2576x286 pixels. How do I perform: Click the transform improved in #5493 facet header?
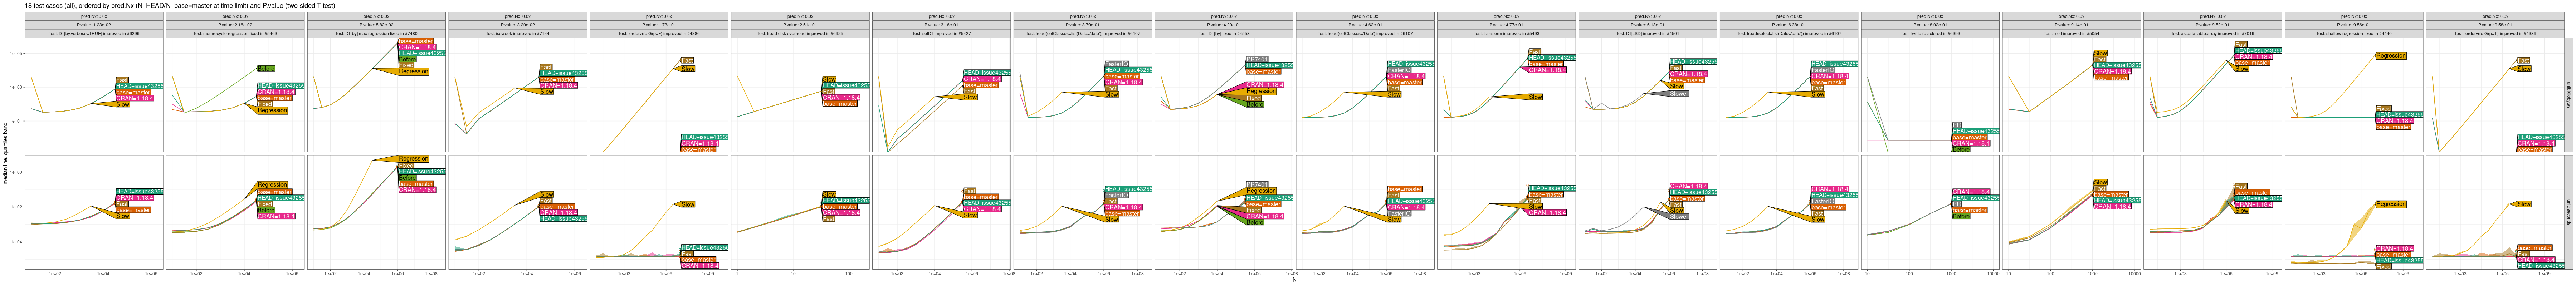pyautogui.click(x=1506, y=33)
